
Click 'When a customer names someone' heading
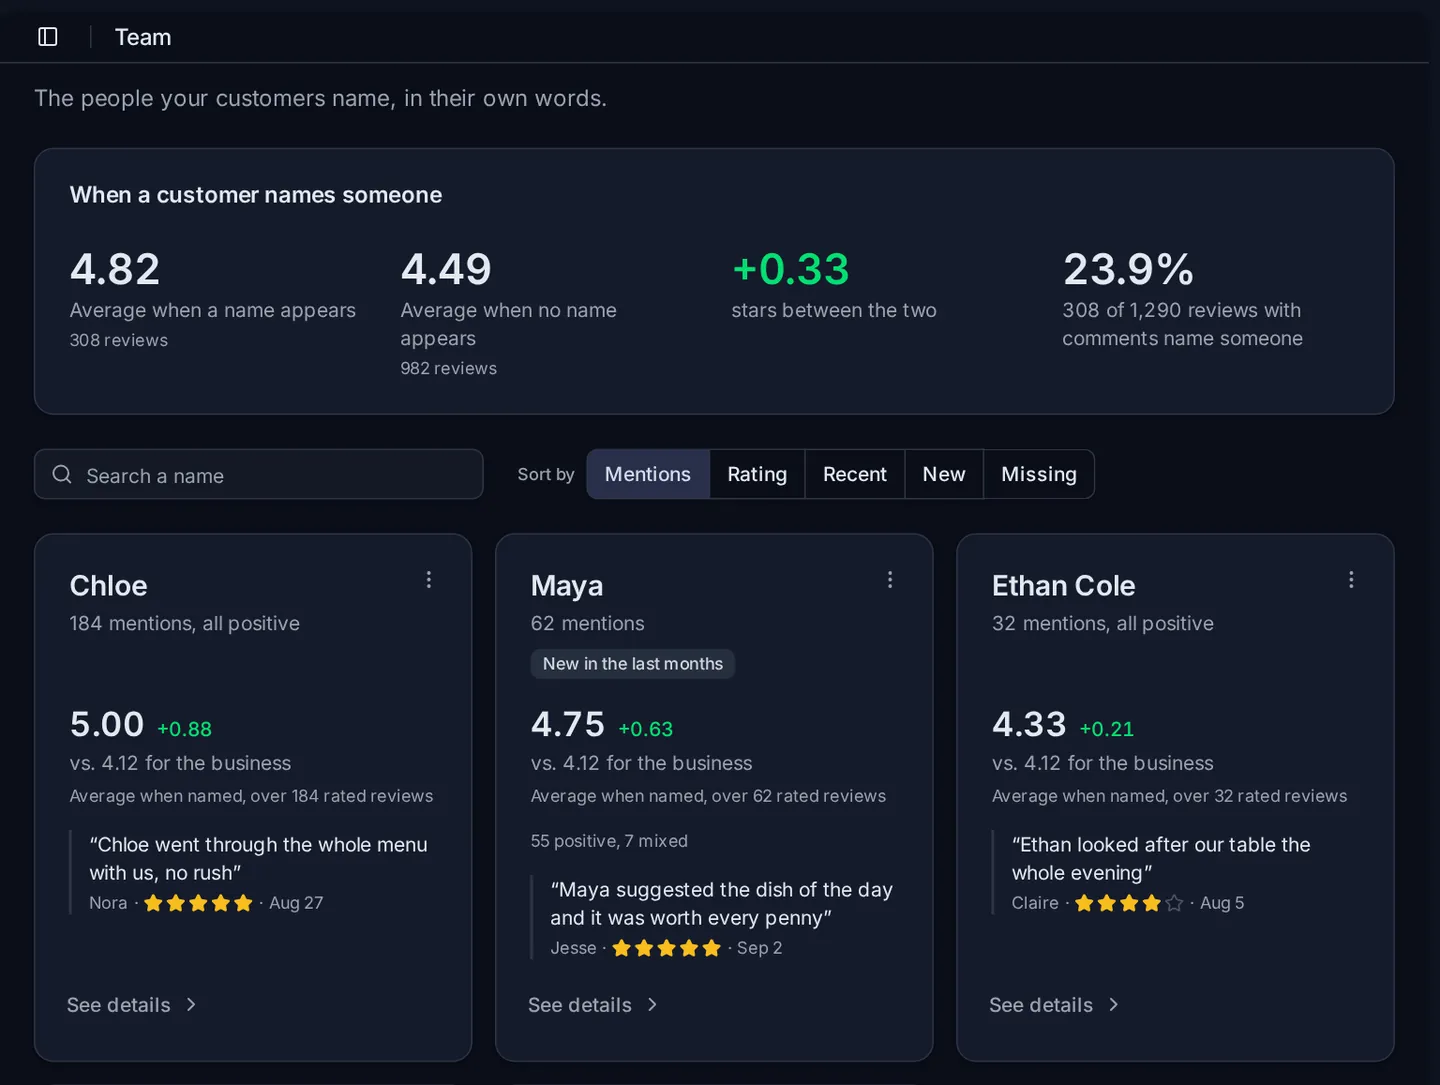point(256,195)
